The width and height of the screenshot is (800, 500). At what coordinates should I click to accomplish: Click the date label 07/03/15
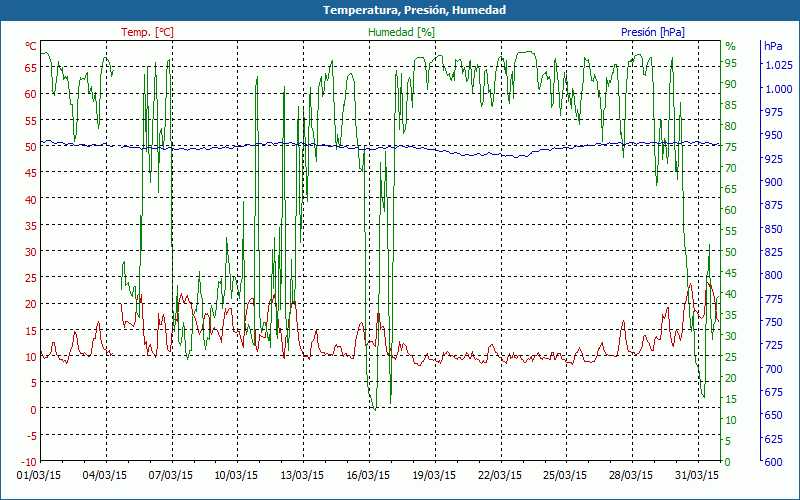pyautogui.click(x=170, y=475)
